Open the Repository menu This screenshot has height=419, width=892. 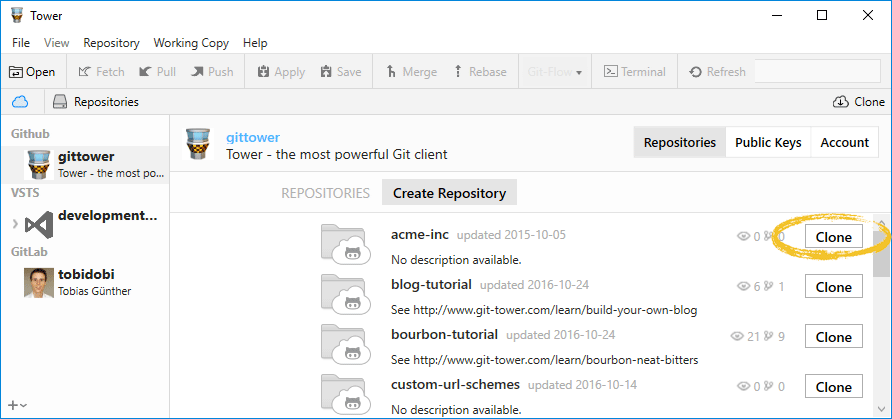pyautogui.click(x=111, y=43)
